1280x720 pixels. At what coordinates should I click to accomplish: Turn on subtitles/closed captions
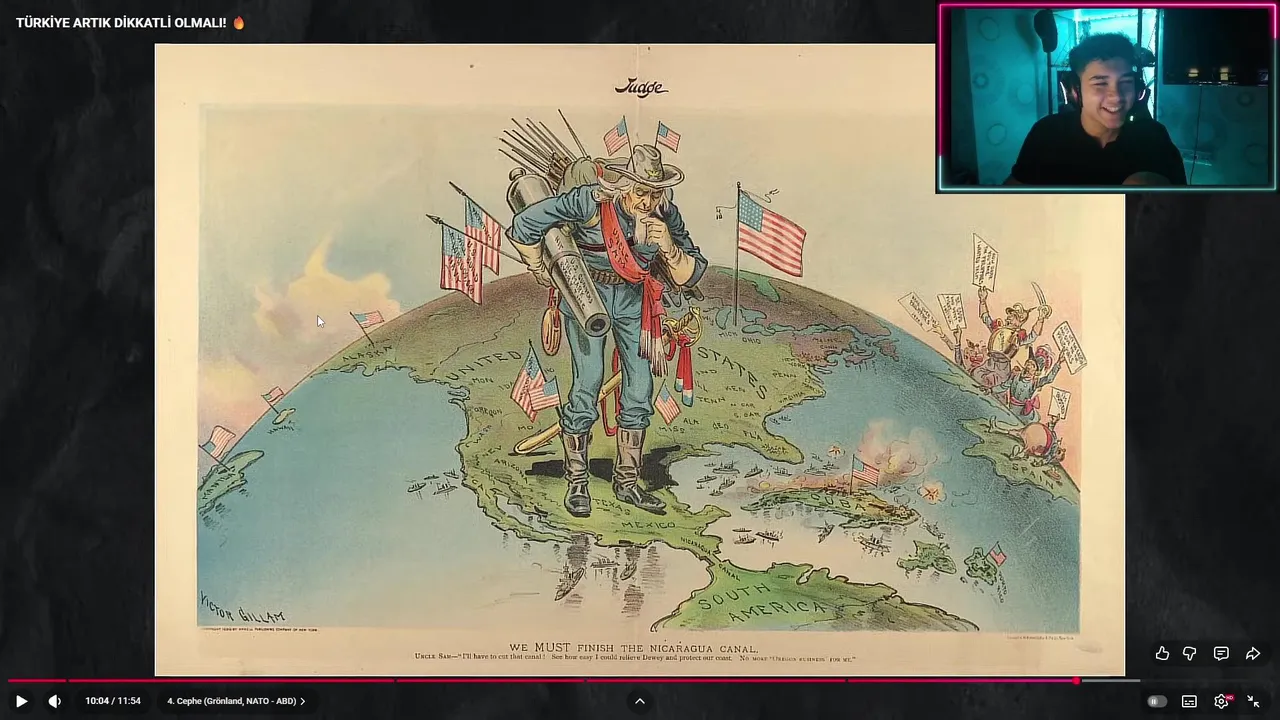click(1189, 701)
